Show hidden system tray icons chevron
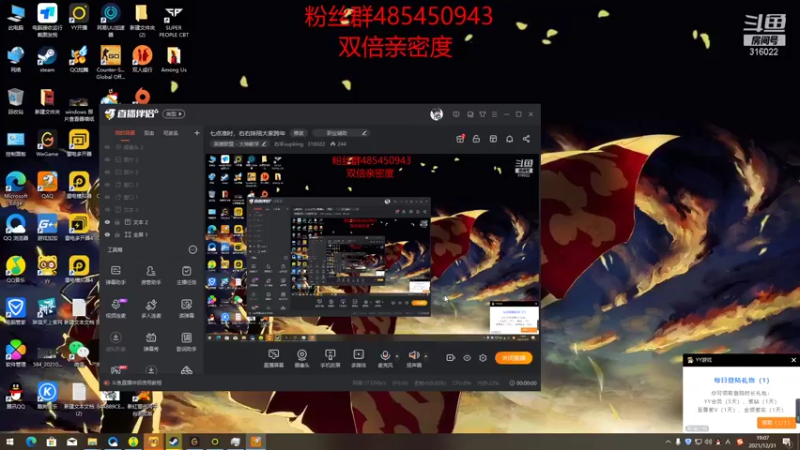Screen dimensions: 800x450 (x=668, y=442)
